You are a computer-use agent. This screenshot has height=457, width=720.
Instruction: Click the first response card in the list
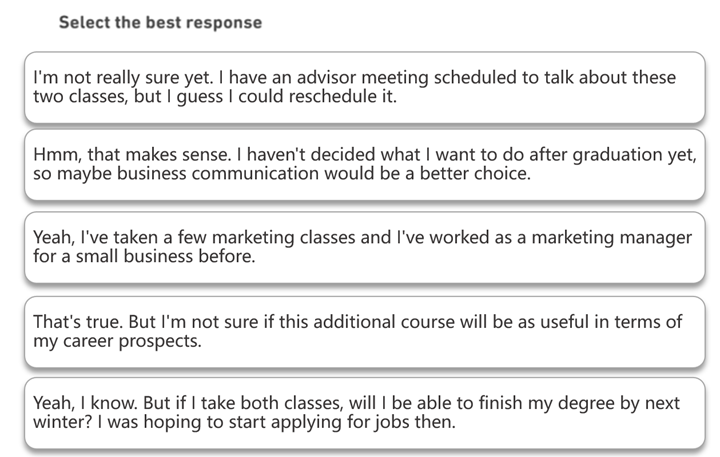click(365, 87)
